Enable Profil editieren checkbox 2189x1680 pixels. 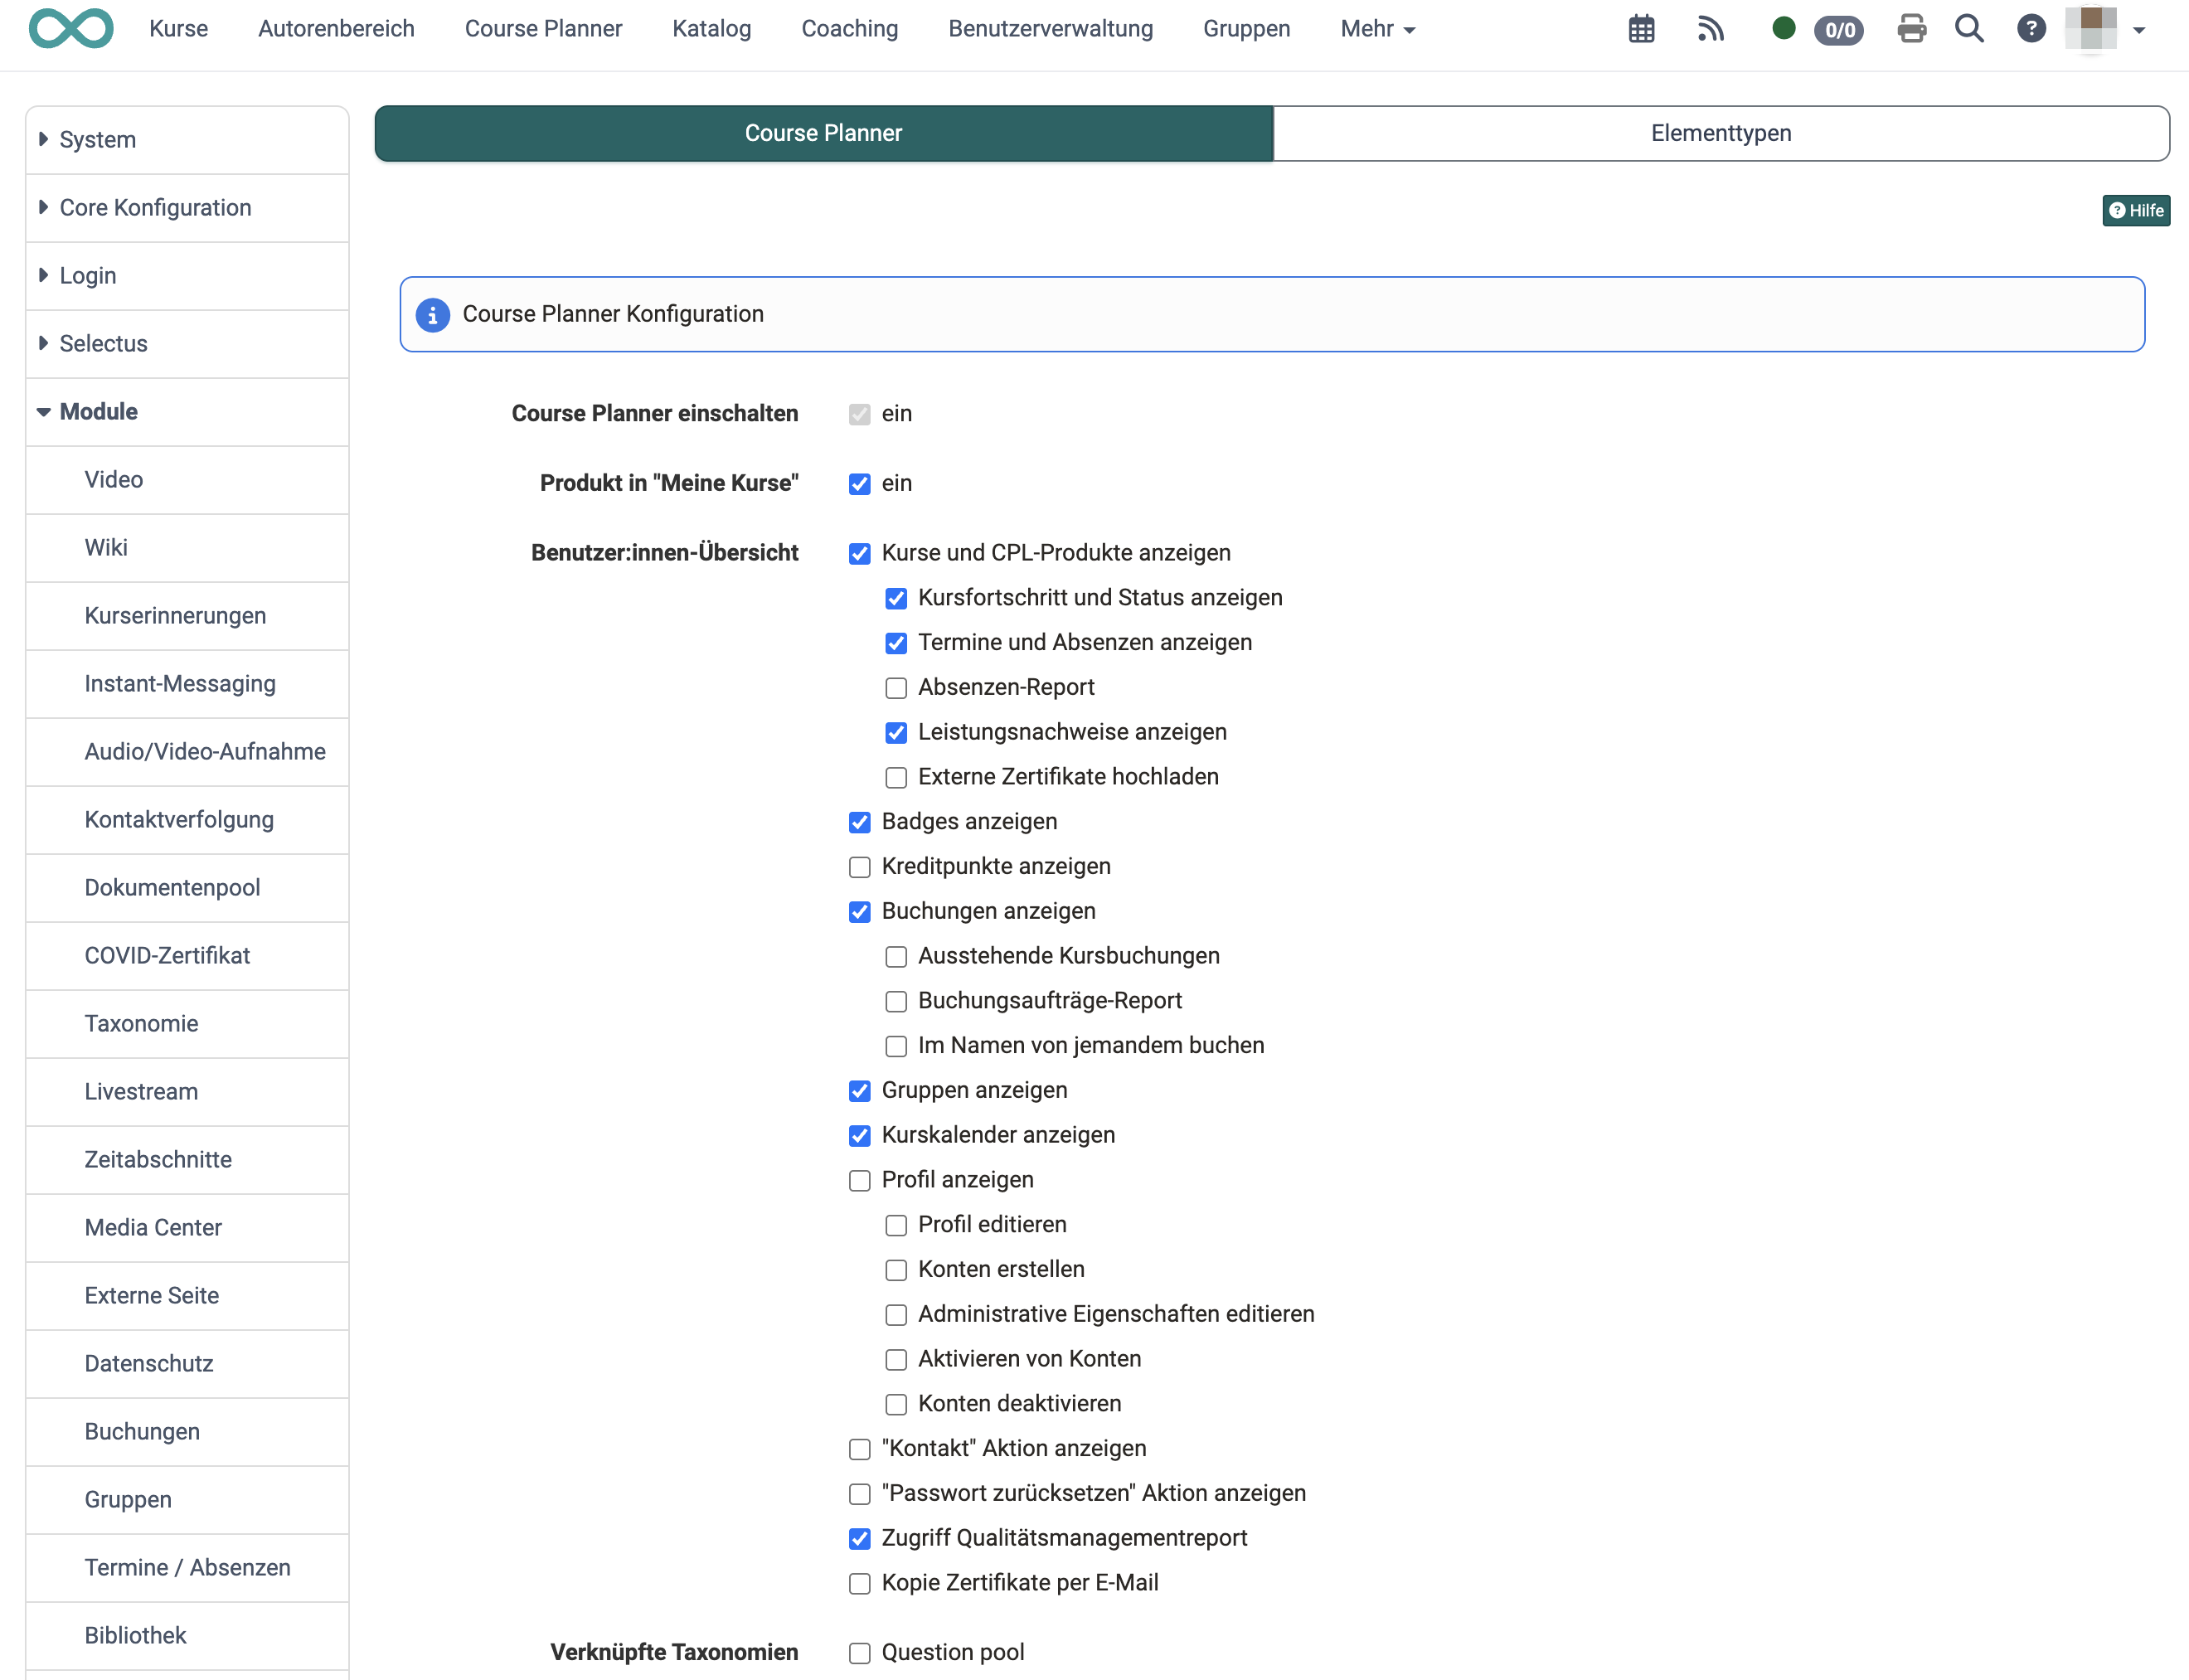[896, 1225]
